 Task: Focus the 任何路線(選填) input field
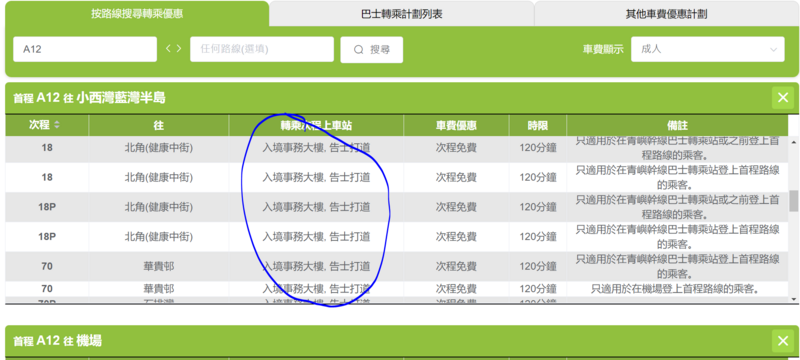click(262, 49)
